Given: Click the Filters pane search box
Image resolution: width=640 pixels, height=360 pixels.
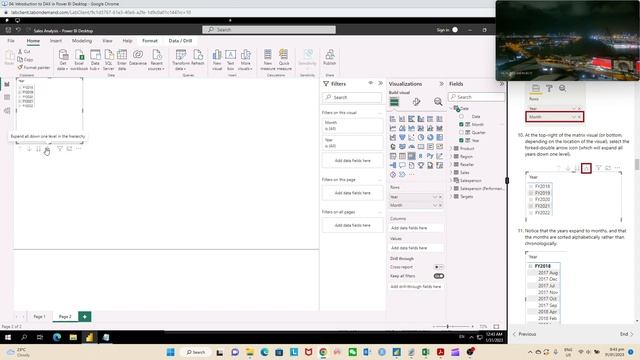Looking at the screenshot, I should click(352, 97).
